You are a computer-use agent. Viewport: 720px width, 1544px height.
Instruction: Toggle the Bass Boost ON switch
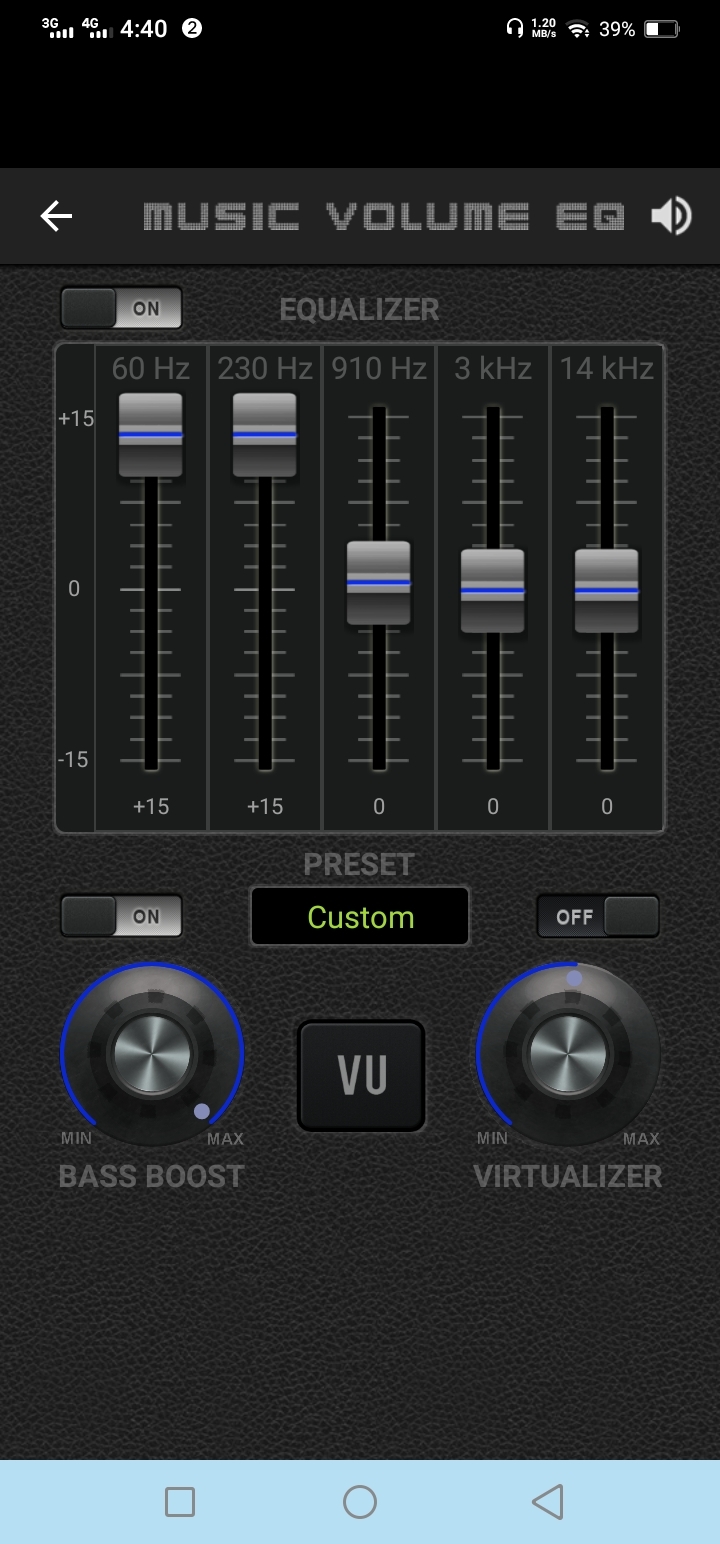click(122, 916)
